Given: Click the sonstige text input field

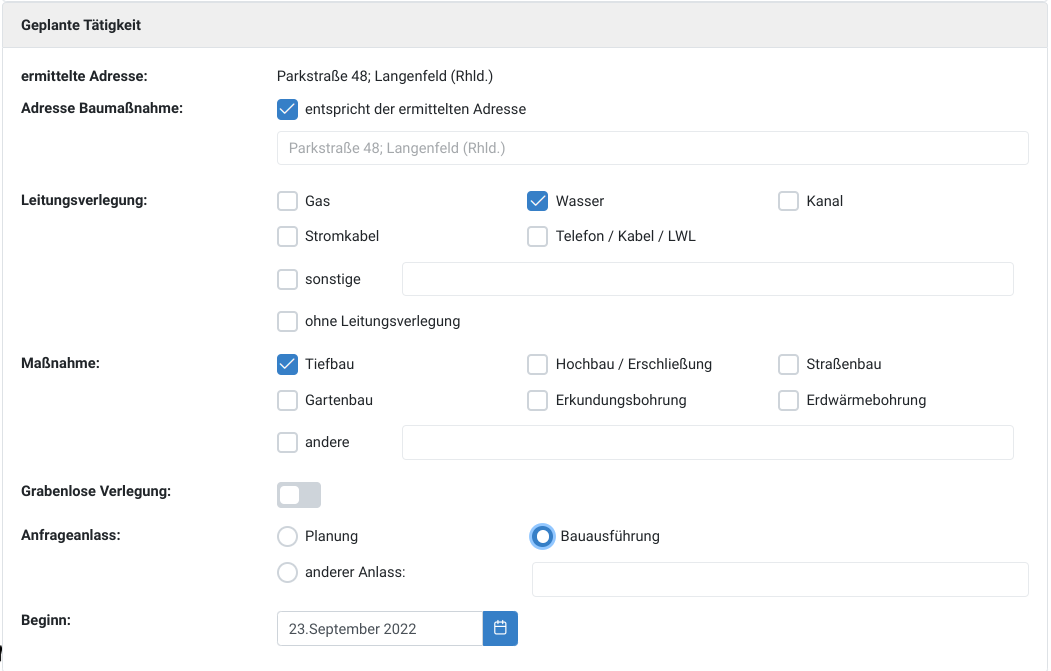Looking at the screenshot, I should pyautogui.click(x=707, y=280).
